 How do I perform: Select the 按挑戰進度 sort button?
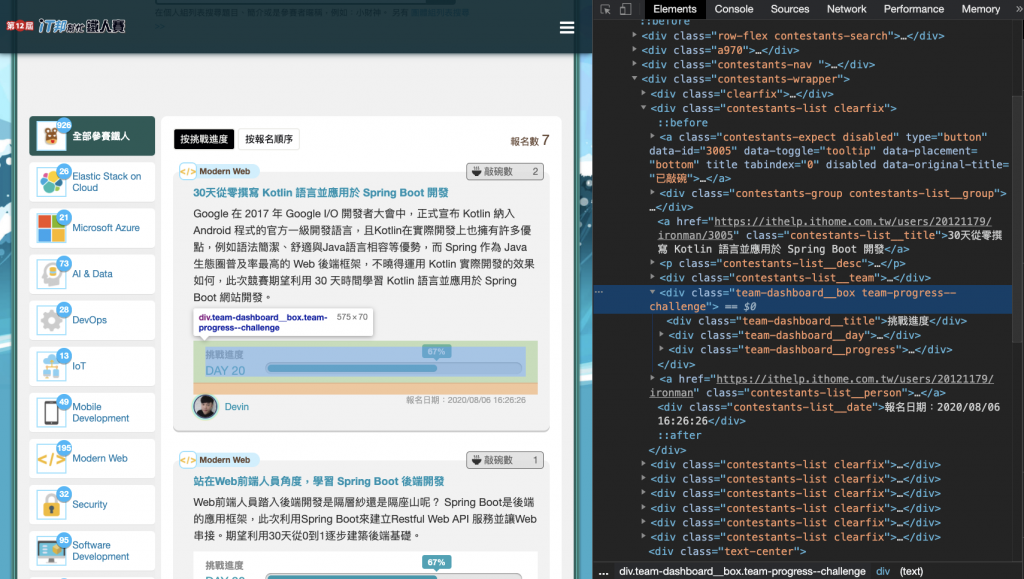point(204,139)
